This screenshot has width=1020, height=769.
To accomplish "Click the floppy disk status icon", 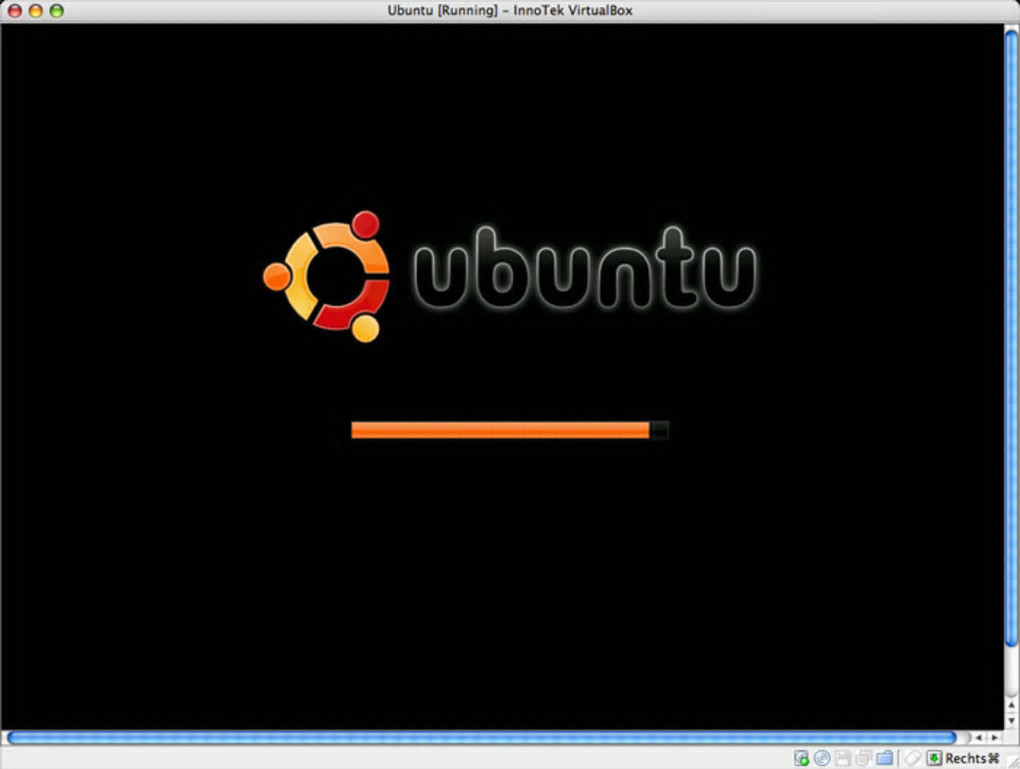I will [843, 758].
